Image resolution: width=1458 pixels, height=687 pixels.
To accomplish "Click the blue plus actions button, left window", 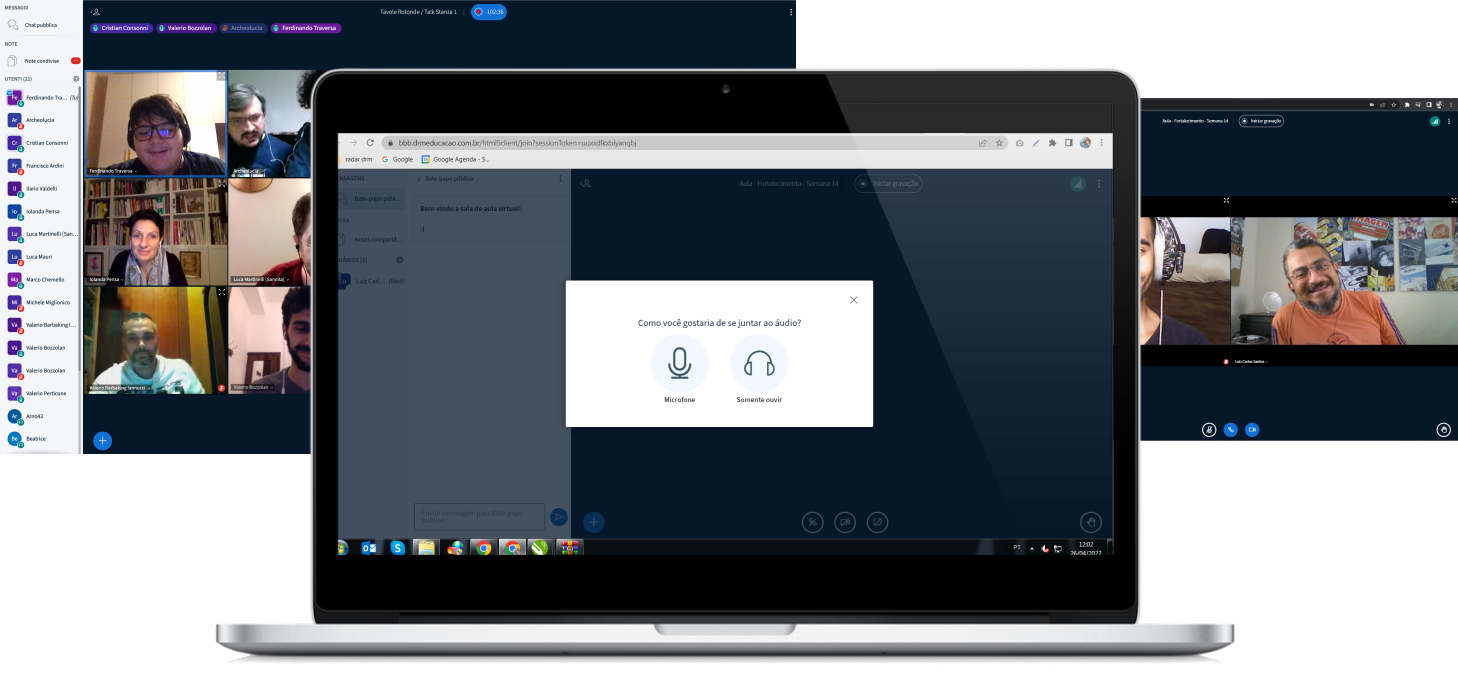I will (x=102, y=440).
